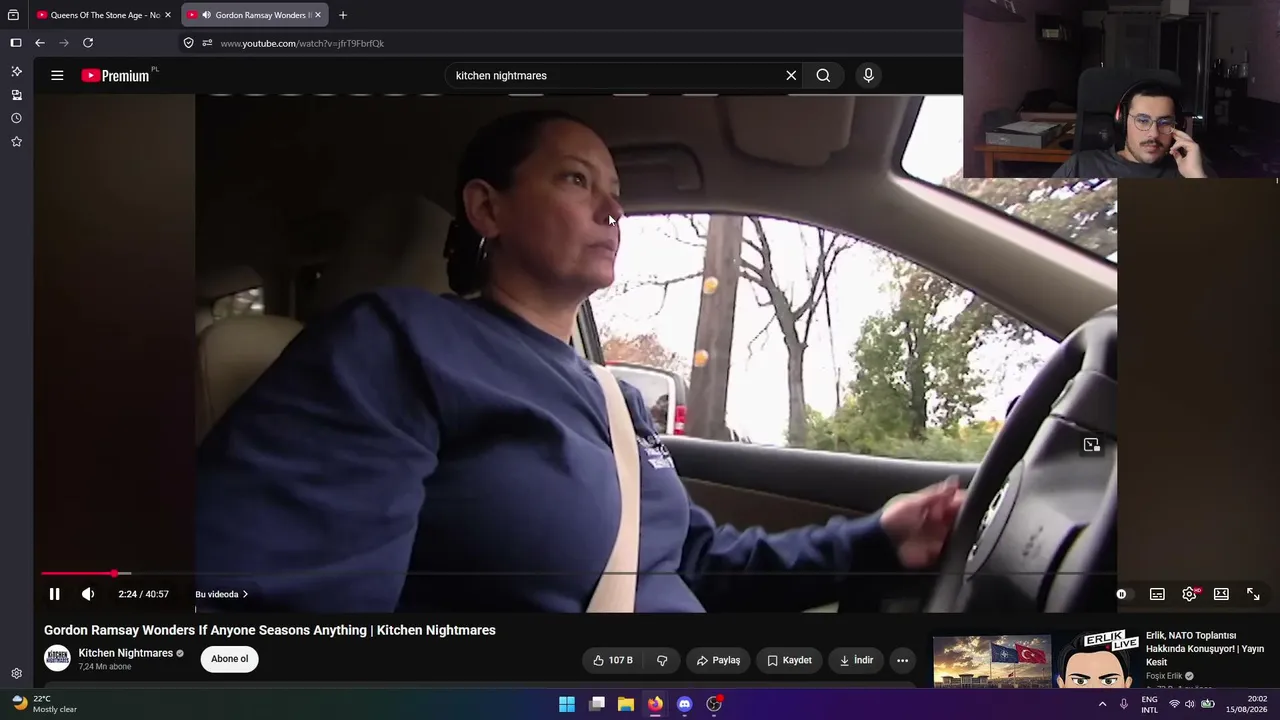Open Discord from the taskbar
This screenshot has height=720, width=1280.
(684, 704)
